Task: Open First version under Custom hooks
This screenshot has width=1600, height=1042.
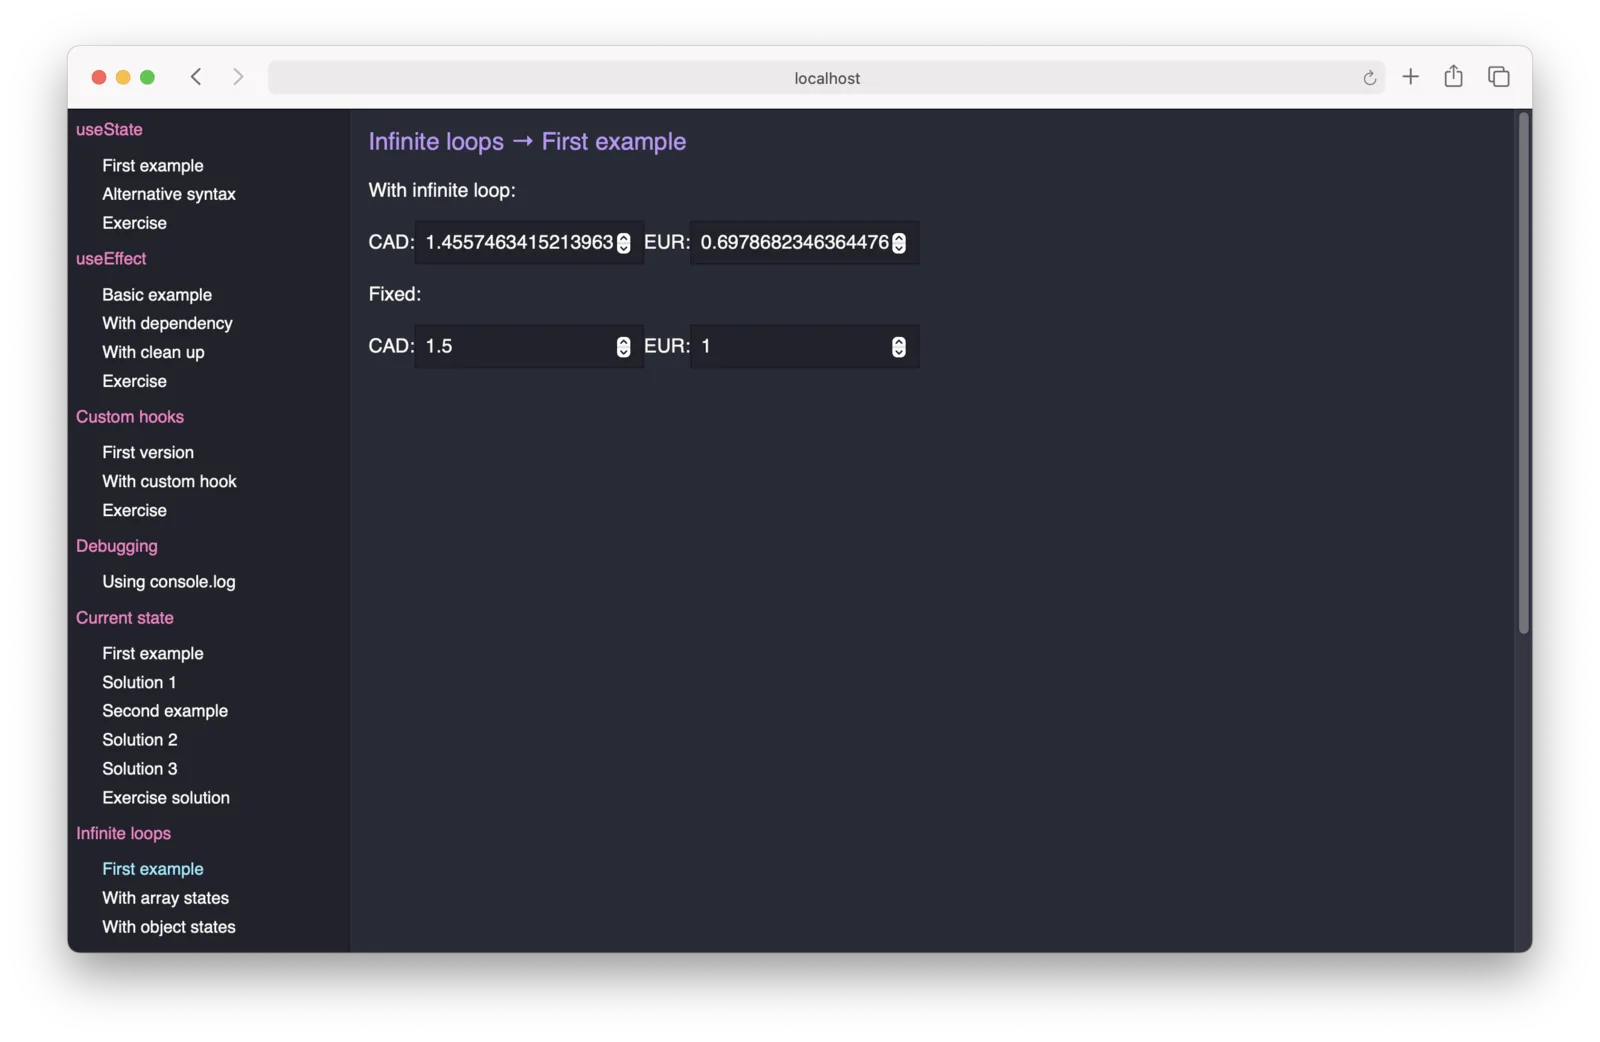Action: pos(148,452)
